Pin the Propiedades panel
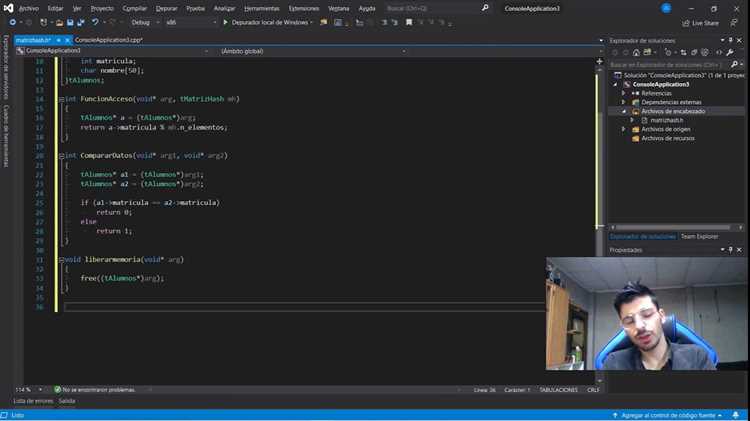This screenshot has height=421, width=750. tap(730, 250)
